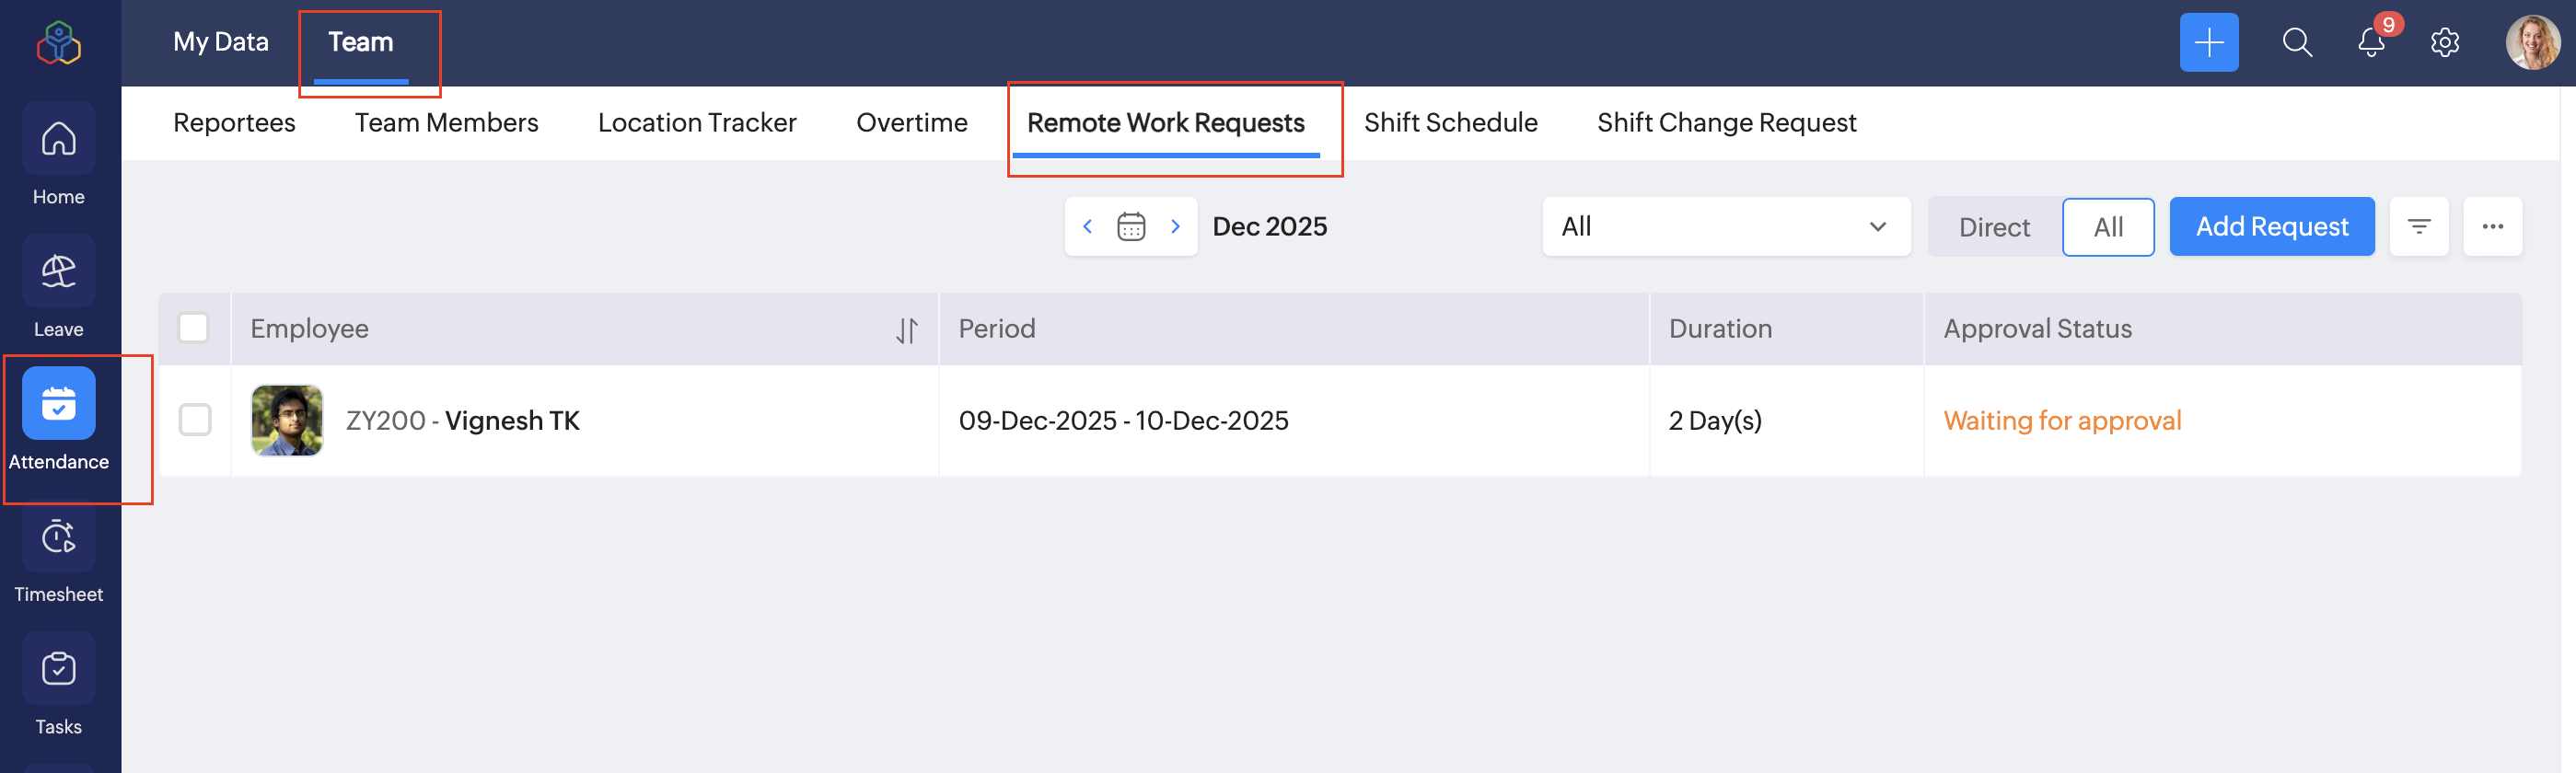Open the settings gear icon
Image resolution: width=2576 pixels, height=773 pixels.
(x=2444, y=42)
